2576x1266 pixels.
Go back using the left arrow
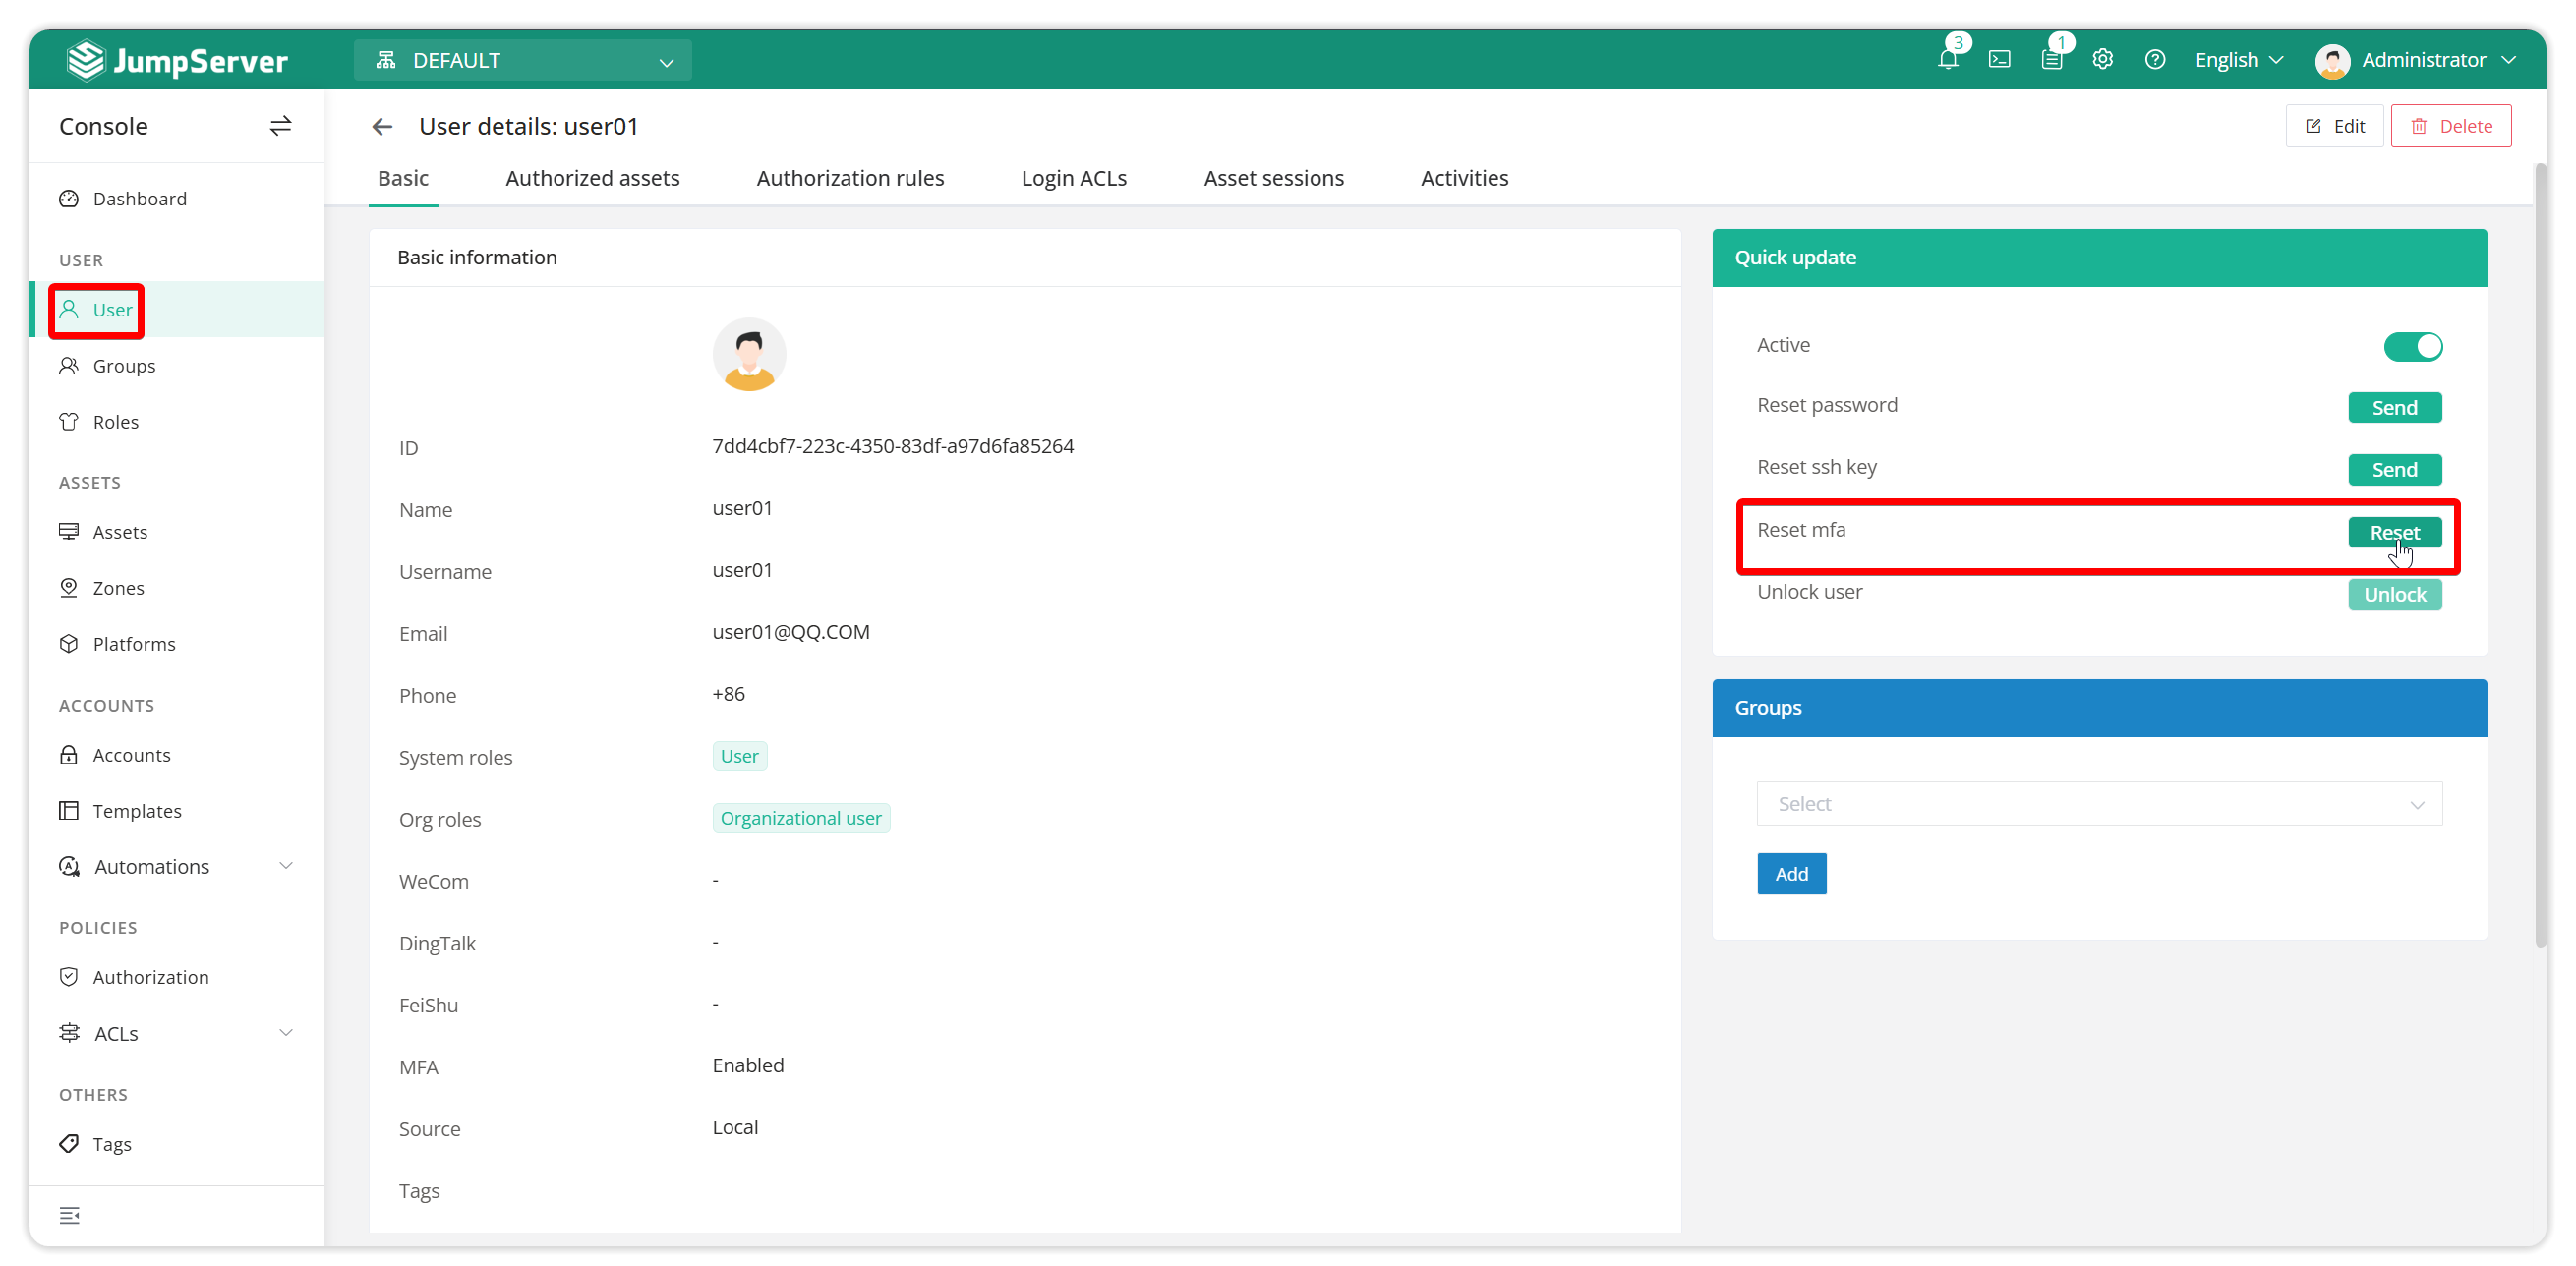382,127
